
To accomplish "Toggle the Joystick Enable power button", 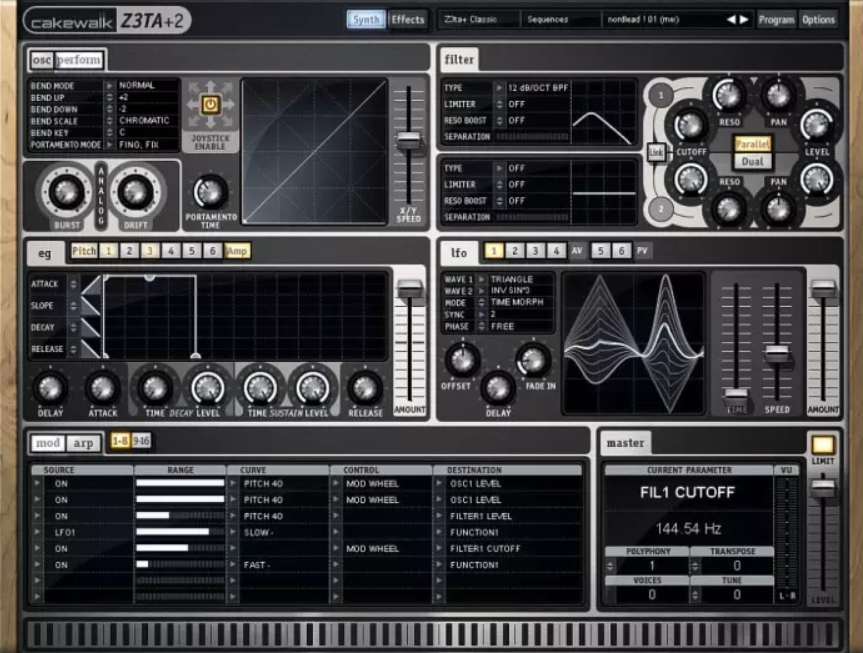I will [x=210, y=104].
